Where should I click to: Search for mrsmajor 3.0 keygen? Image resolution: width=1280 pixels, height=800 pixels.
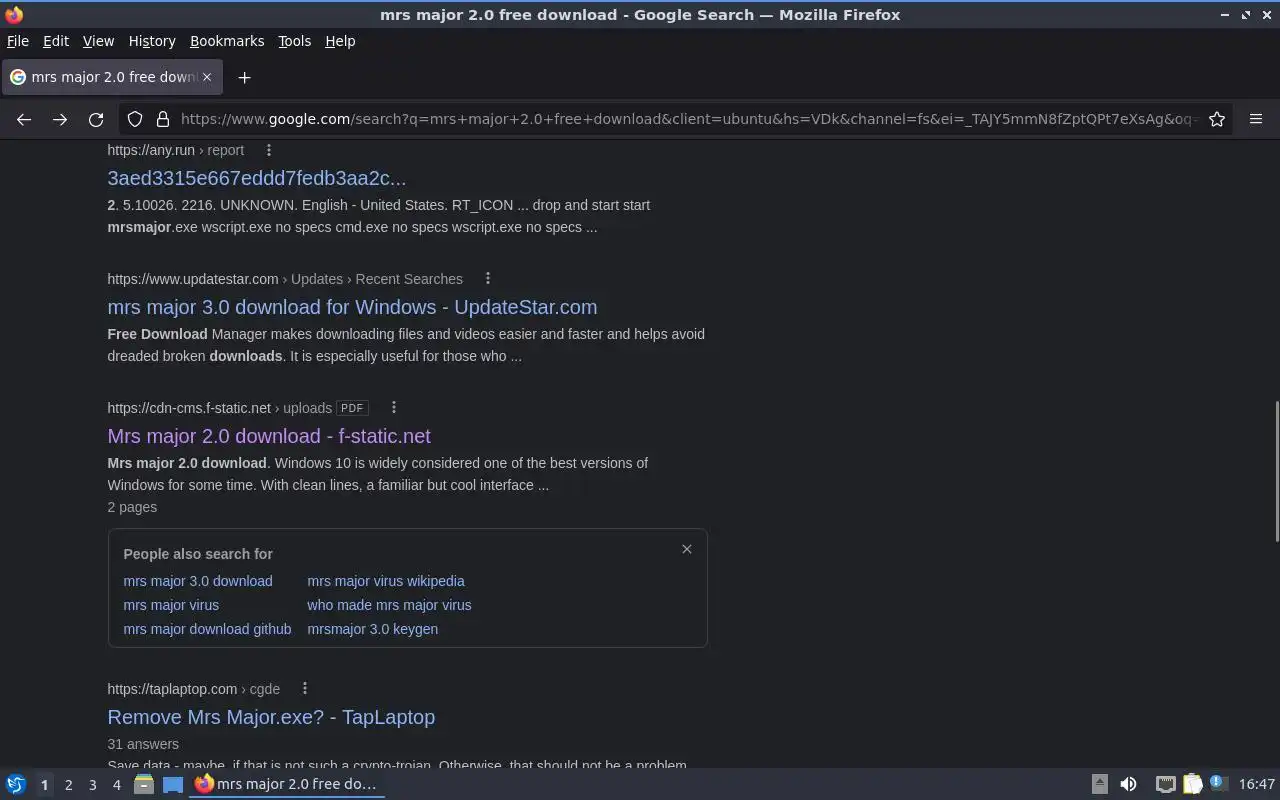372,629
